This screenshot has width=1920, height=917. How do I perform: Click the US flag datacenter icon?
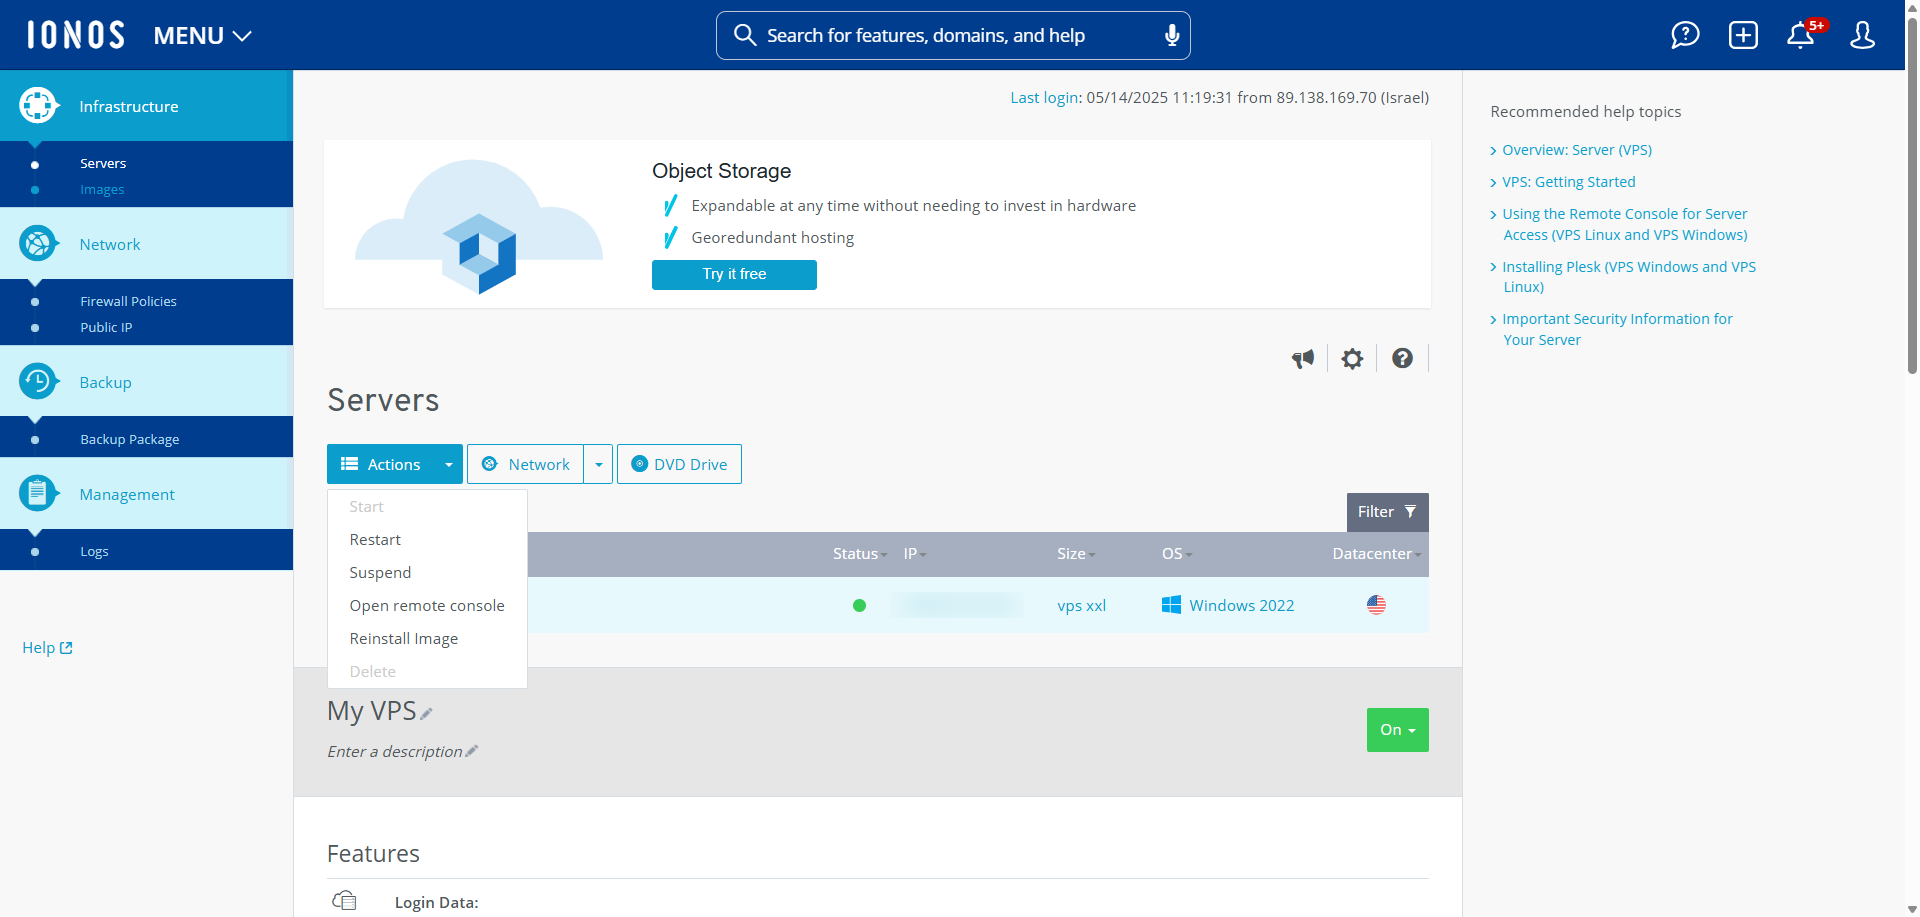(1376, 604)
